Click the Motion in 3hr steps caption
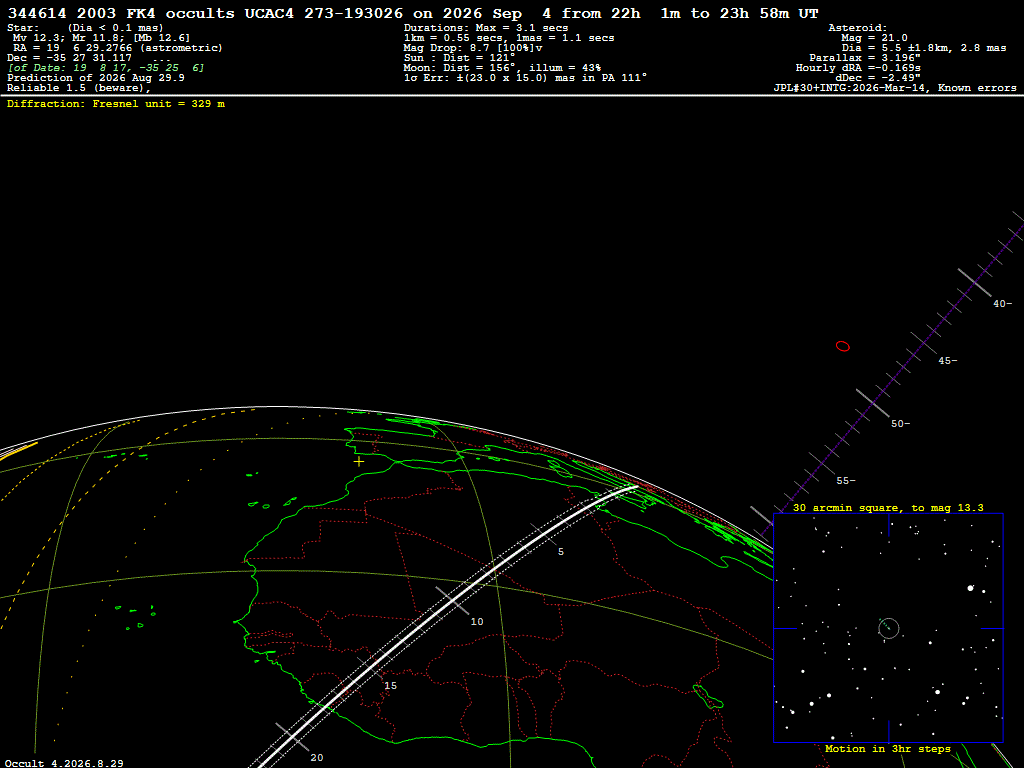 [888, 748]
